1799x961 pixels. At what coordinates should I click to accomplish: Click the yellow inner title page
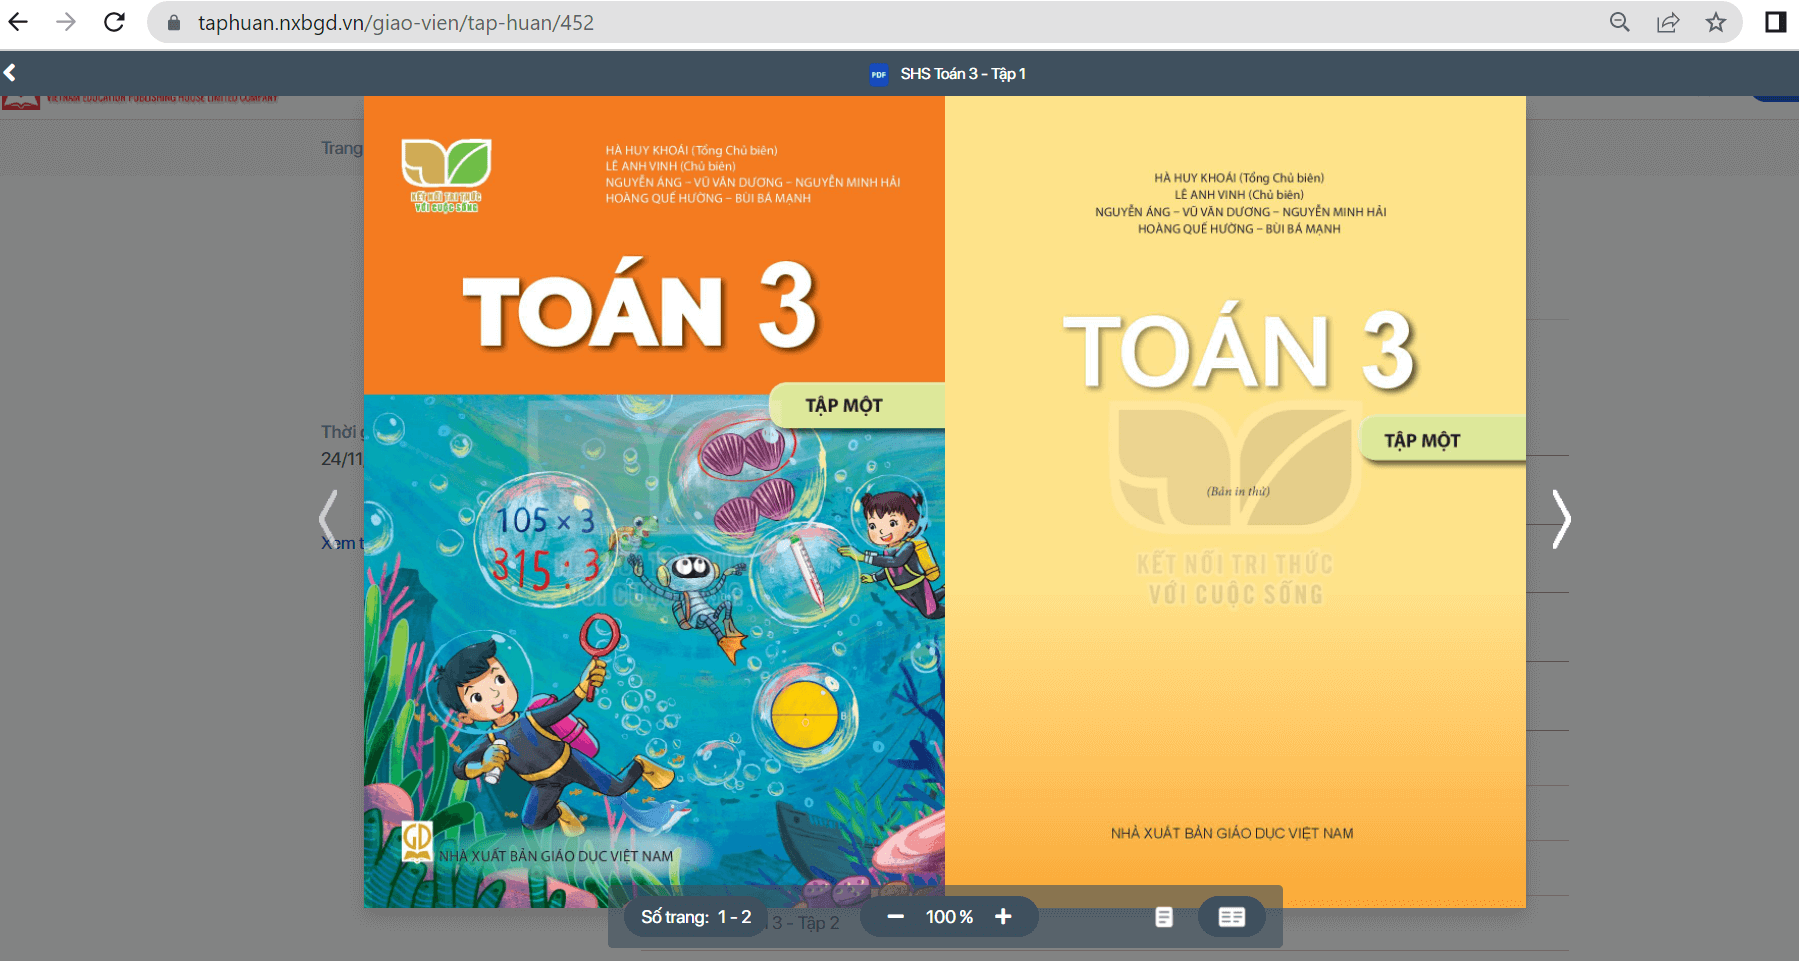coord(1235,502)
